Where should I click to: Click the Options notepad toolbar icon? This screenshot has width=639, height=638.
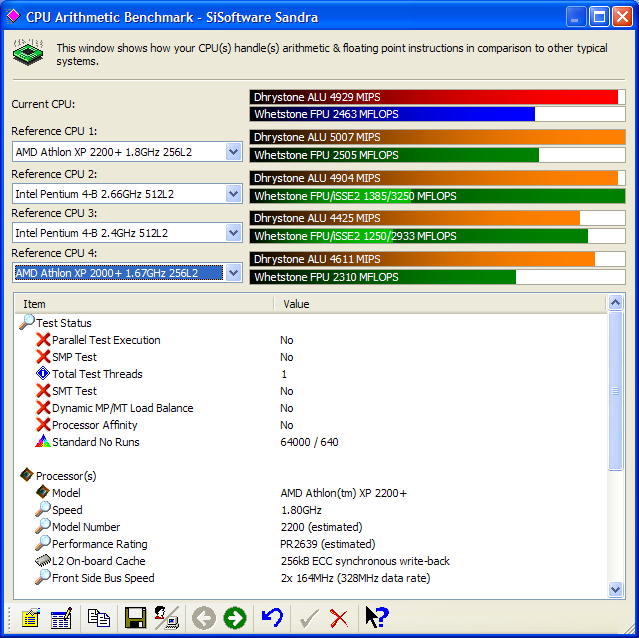pos(31,618)
